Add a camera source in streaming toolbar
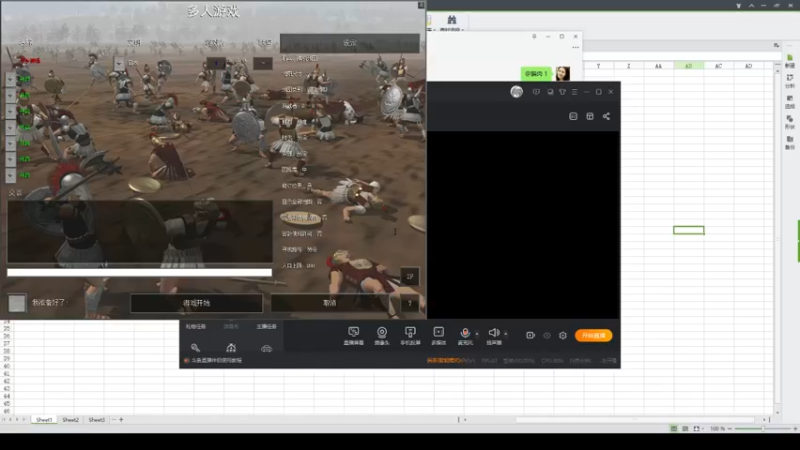Screen dimensions: 800x450 pos(382,336)
